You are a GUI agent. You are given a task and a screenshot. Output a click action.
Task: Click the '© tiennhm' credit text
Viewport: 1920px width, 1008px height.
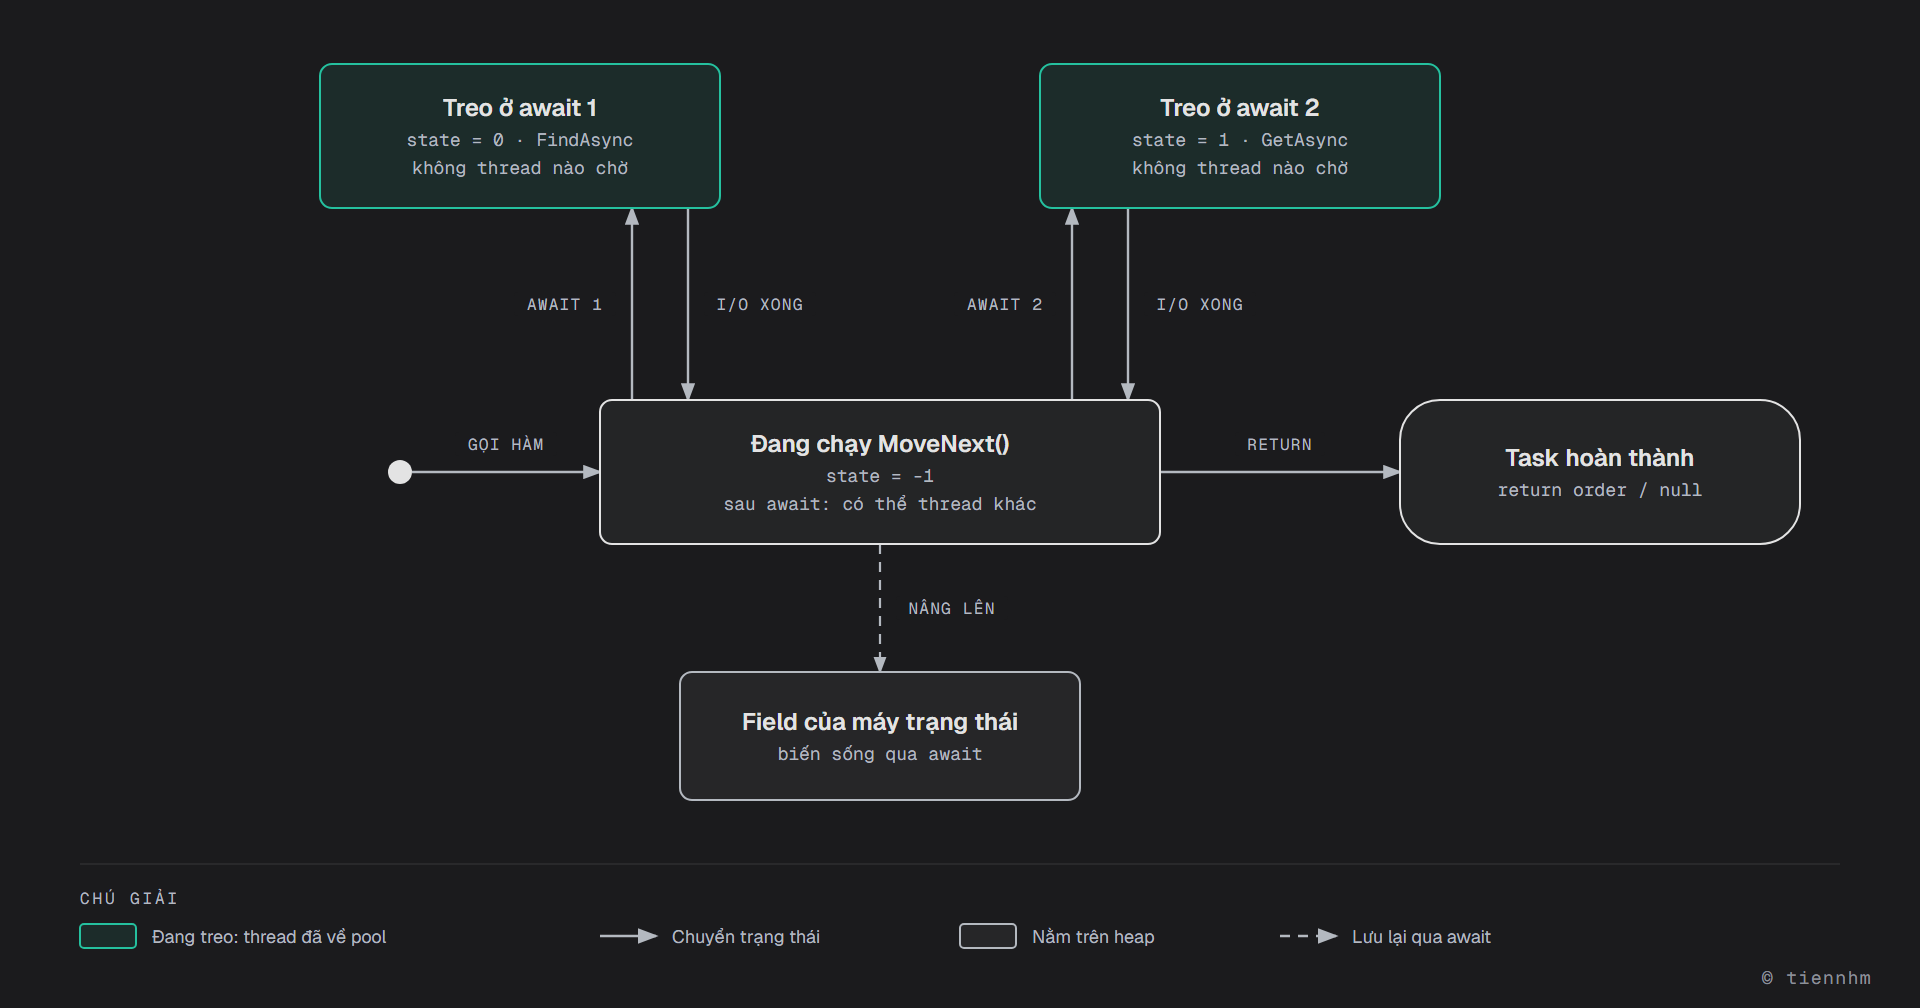point(1816,978)
